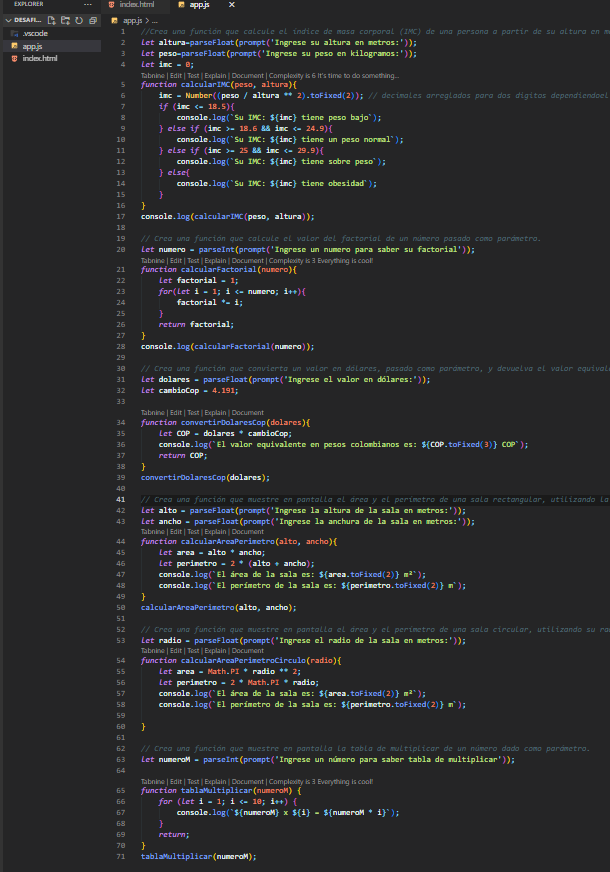Expand the .vscode folder in Explorer

coord(34,33)
